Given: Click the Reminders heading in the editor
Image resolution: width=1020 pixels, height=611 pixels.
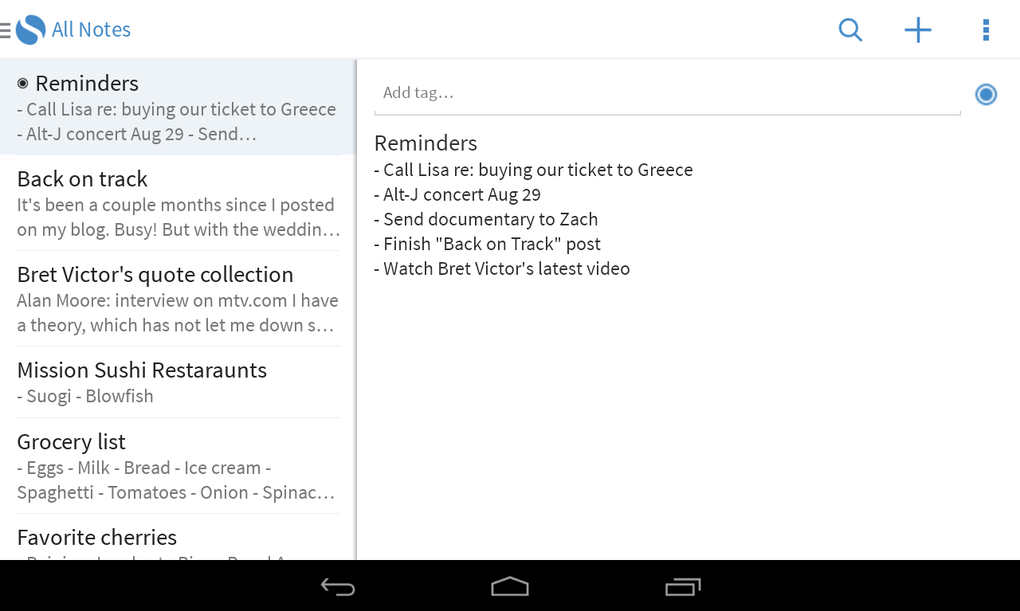Looking at the screenshot, I should (425, 143).
